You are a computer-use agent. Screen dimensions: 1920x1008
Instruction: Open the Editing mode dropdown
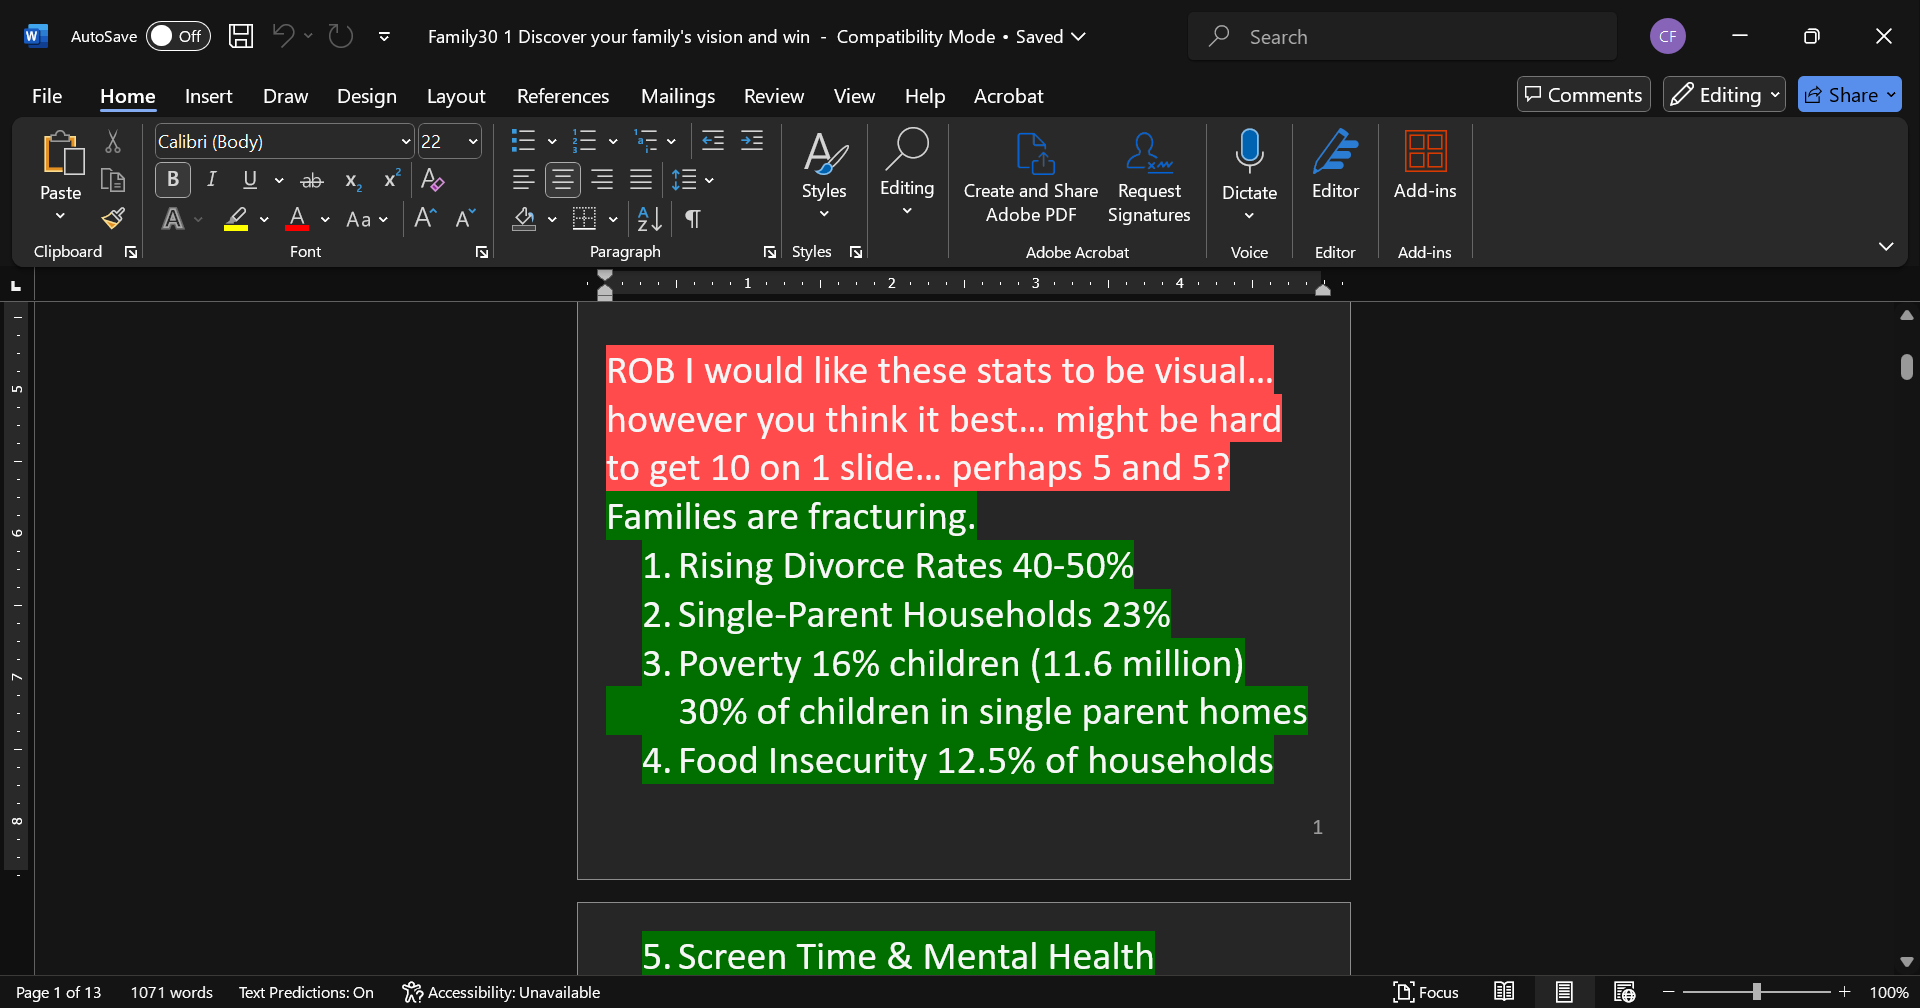click(x=1723, y=95)
